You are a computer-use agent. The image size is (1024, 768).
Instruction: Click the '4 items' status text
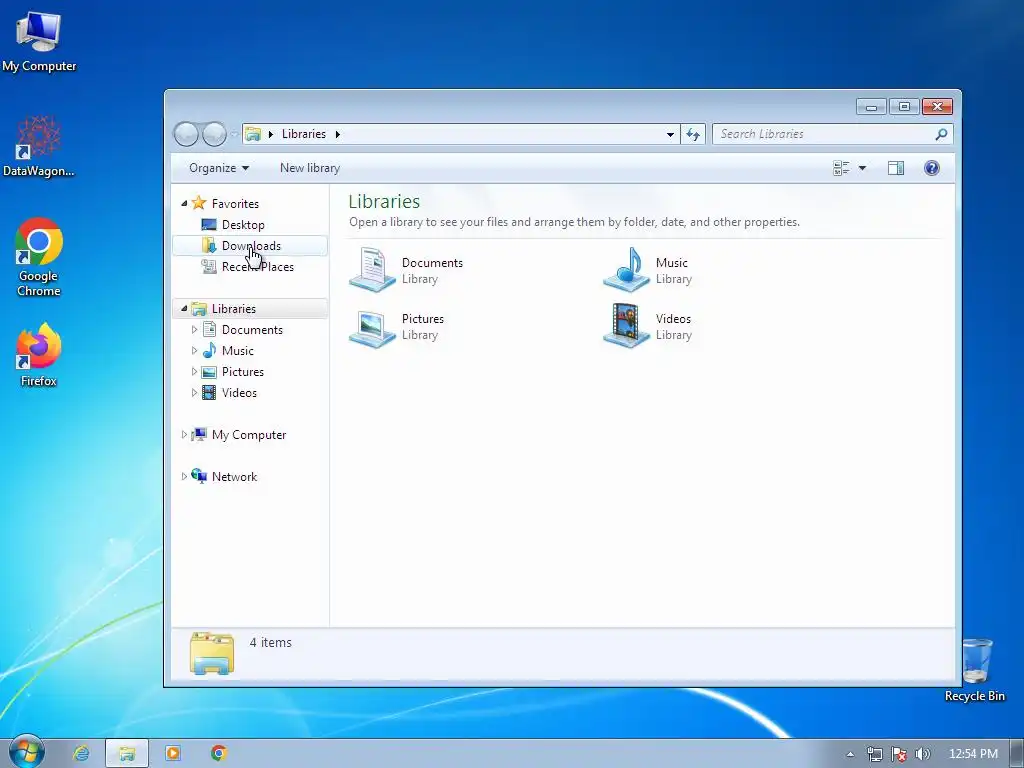pyautogui.click(x=270, y=643)
